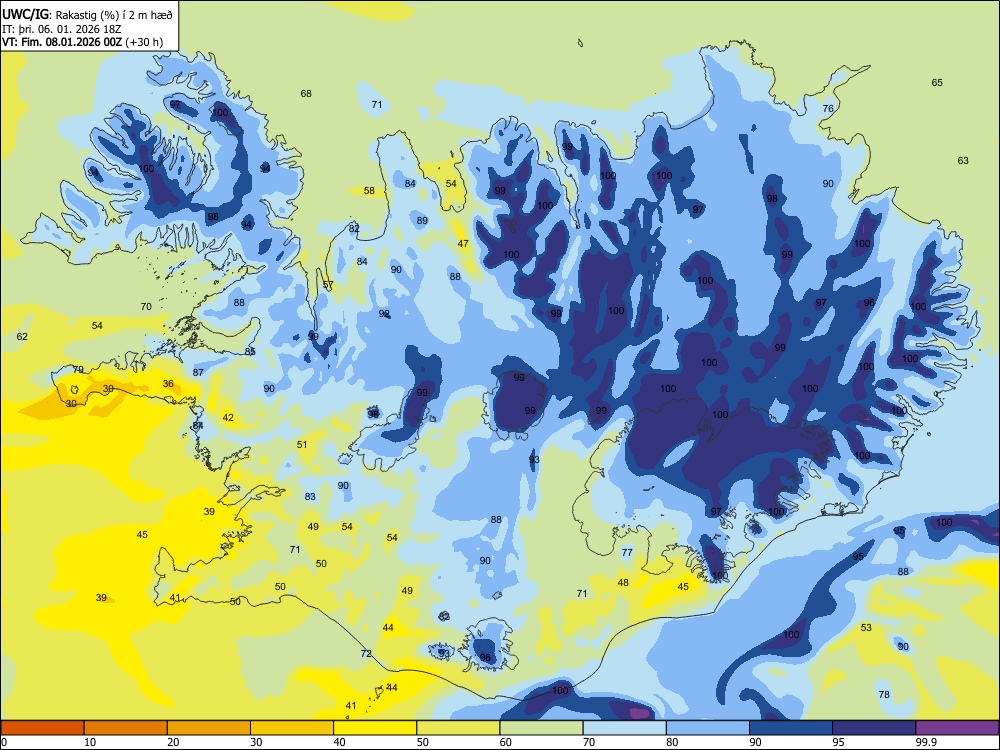Click the 0–10 dark orange legend swatch
This screenshot has width=1000, height=750.
point(42,728)
